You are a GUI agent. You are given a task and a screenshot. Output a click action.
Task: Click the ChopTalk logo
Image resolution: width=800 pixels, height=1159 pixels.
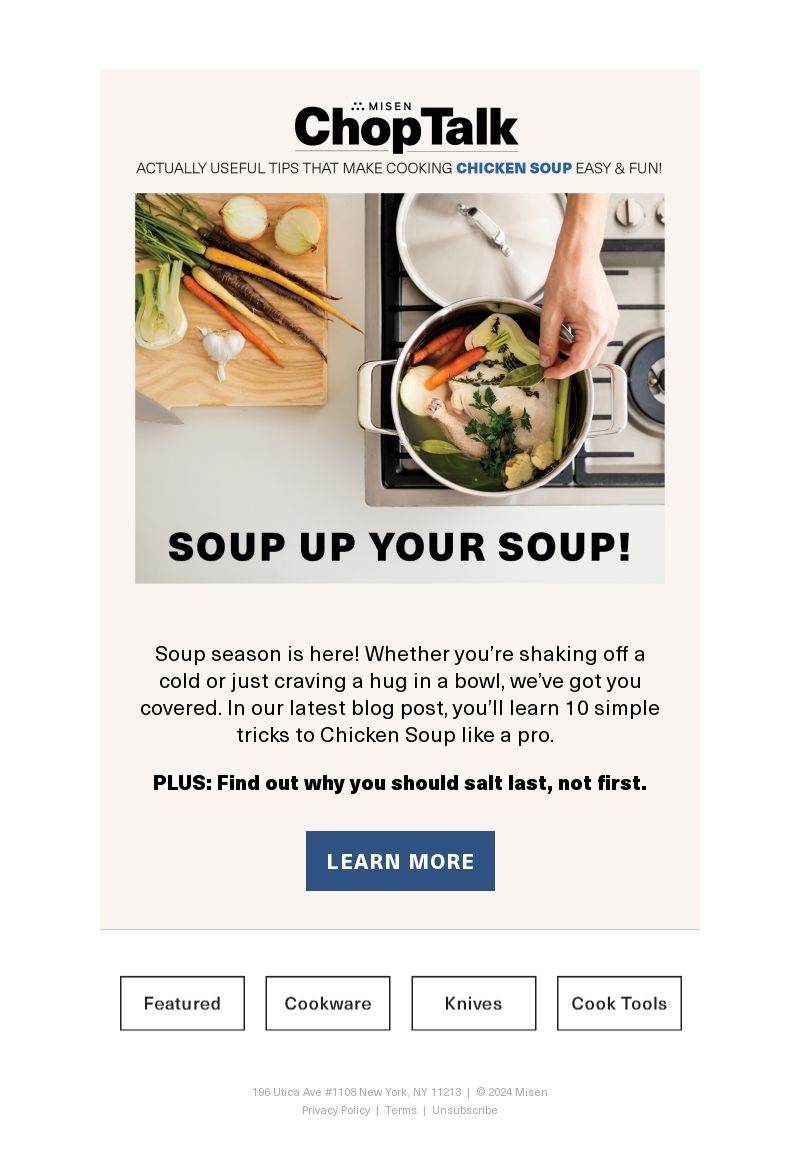tap(406, 128)
